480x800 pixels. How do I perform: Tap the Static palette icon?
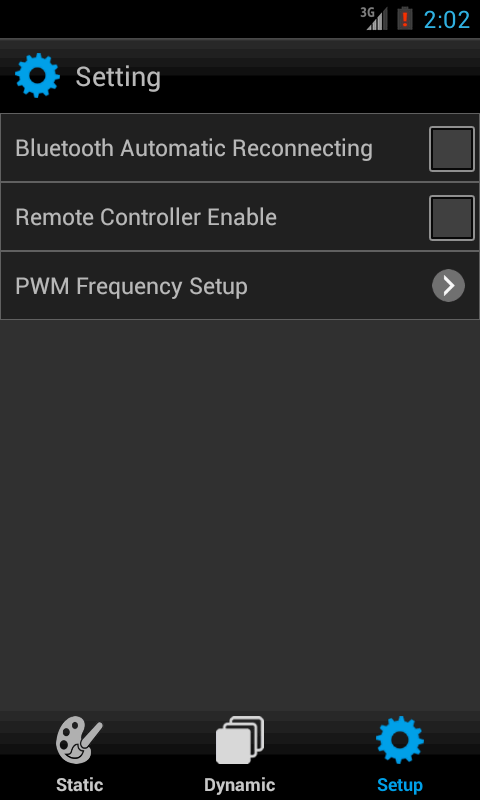pos(79,740)
